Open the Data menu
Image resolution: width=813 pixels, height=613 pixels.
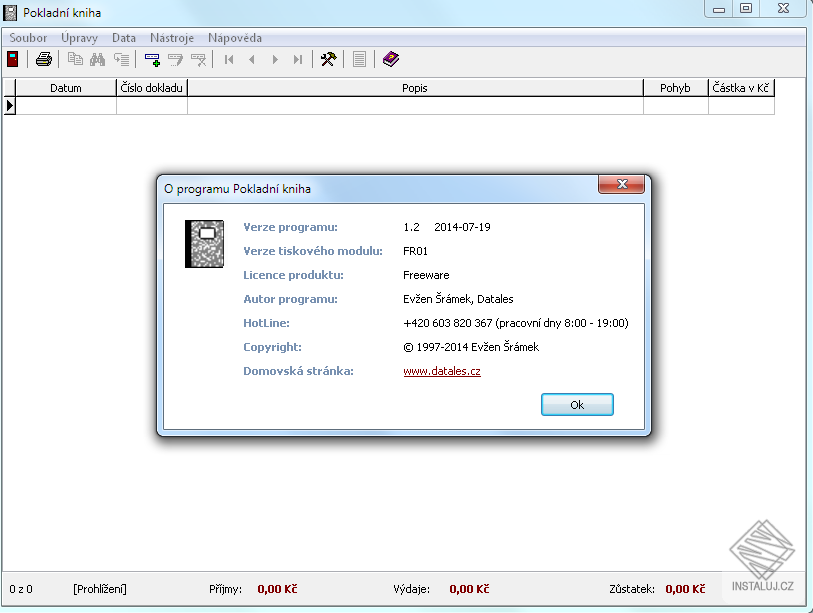coord(124,38)
